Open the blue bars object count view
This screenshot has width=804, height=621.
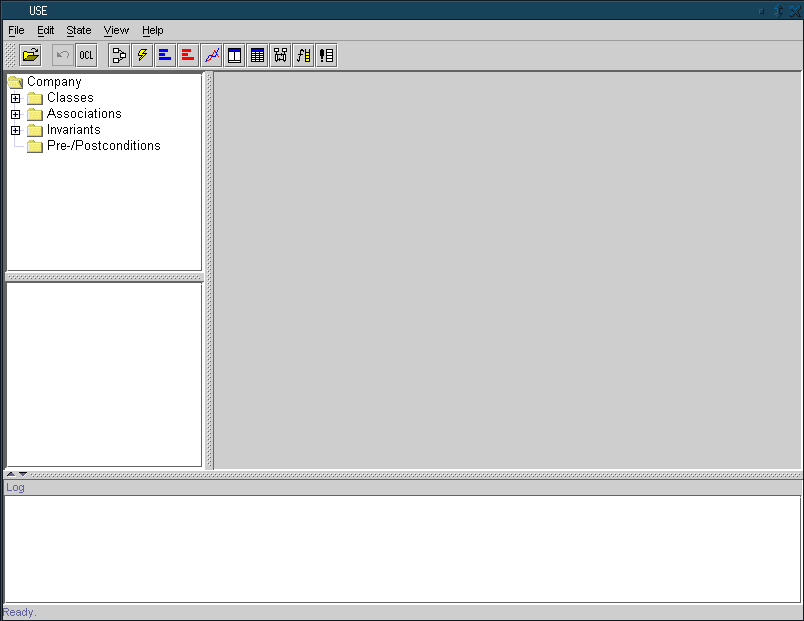[x=165, y=55]
